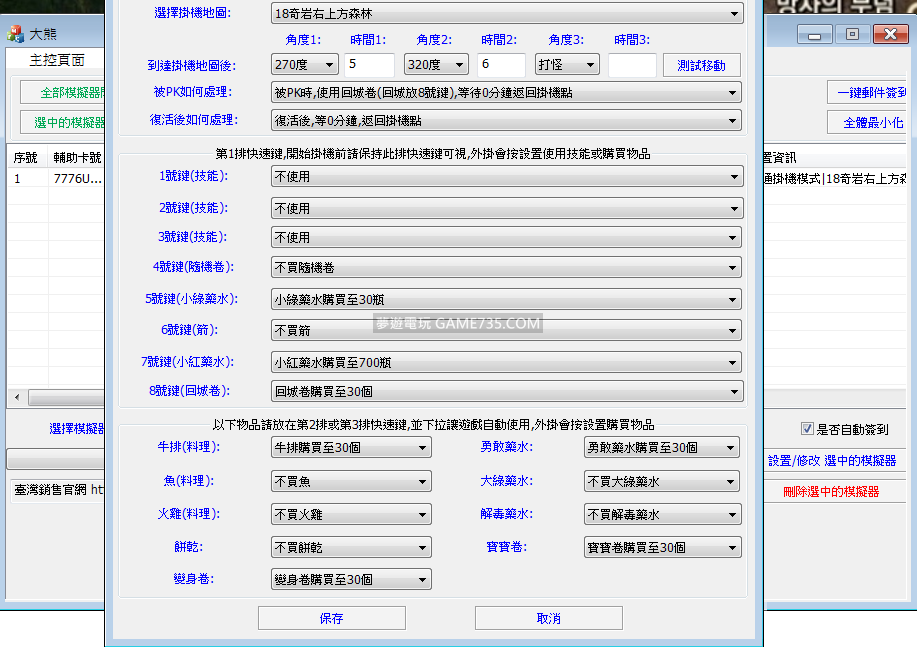Expand the 寶寶卷 purchase dropdown
917x647 pixels.
(x=662, y=547)
